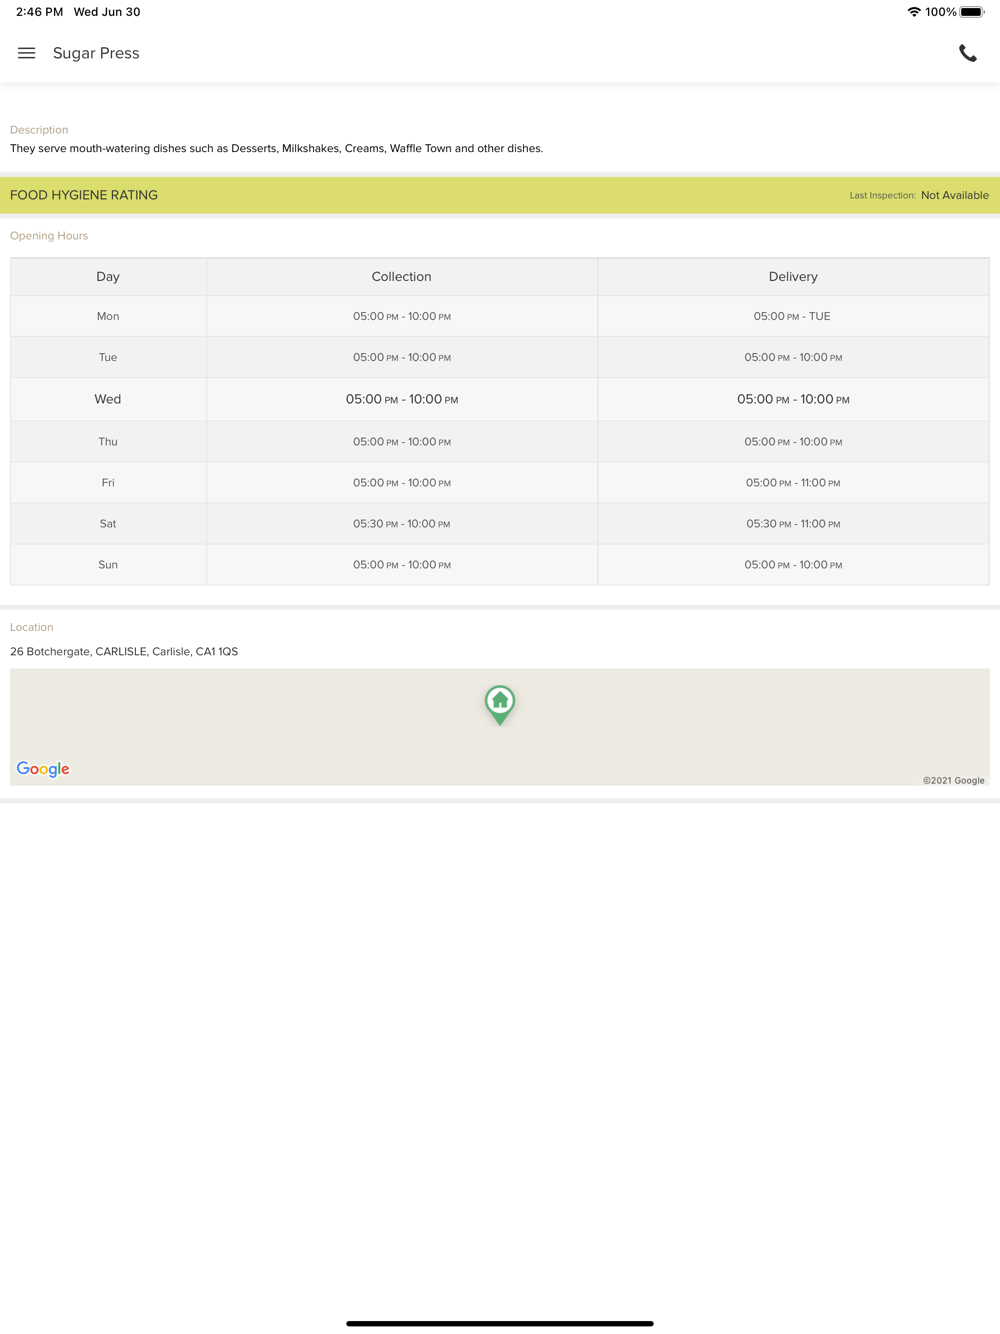Screen dimensions: 1000x1334
Task: Select the Mon day cell
Action: [108, 316]
